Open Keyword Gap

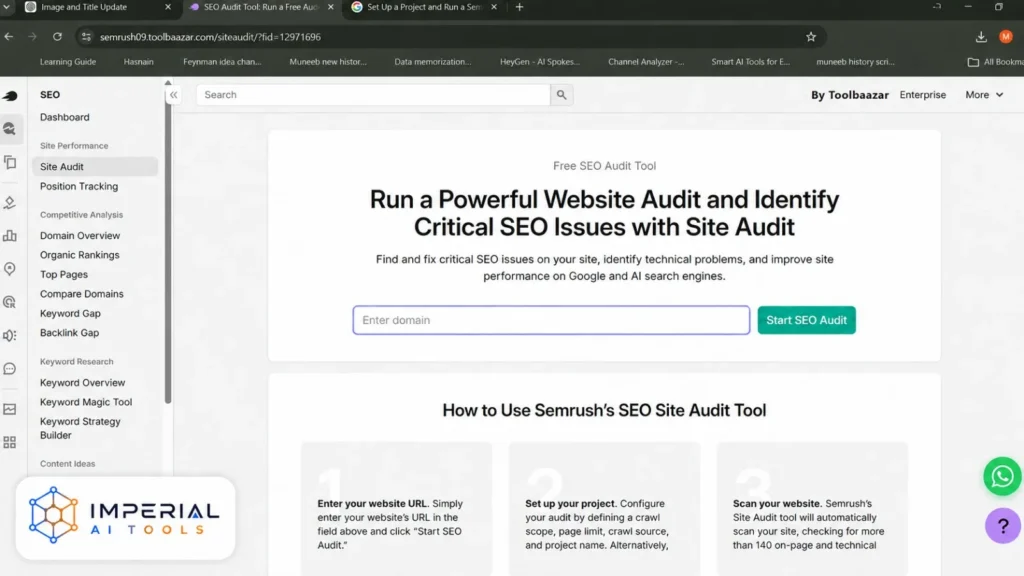coord(70,313)
